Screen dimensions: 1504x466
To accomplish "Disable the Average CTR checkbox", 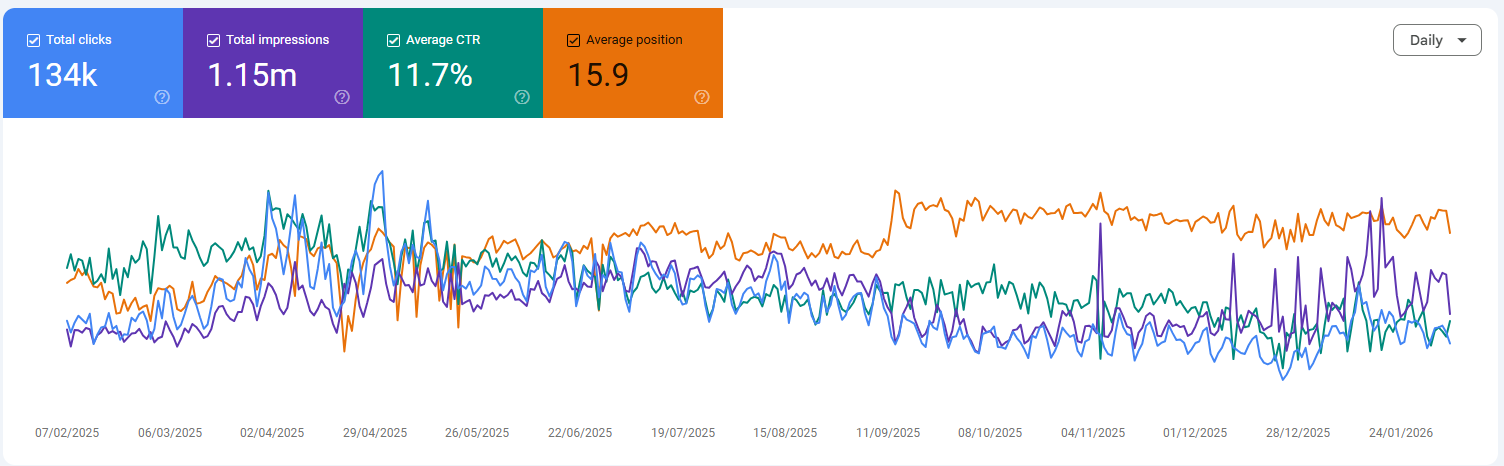I will (x=393, y=40).
